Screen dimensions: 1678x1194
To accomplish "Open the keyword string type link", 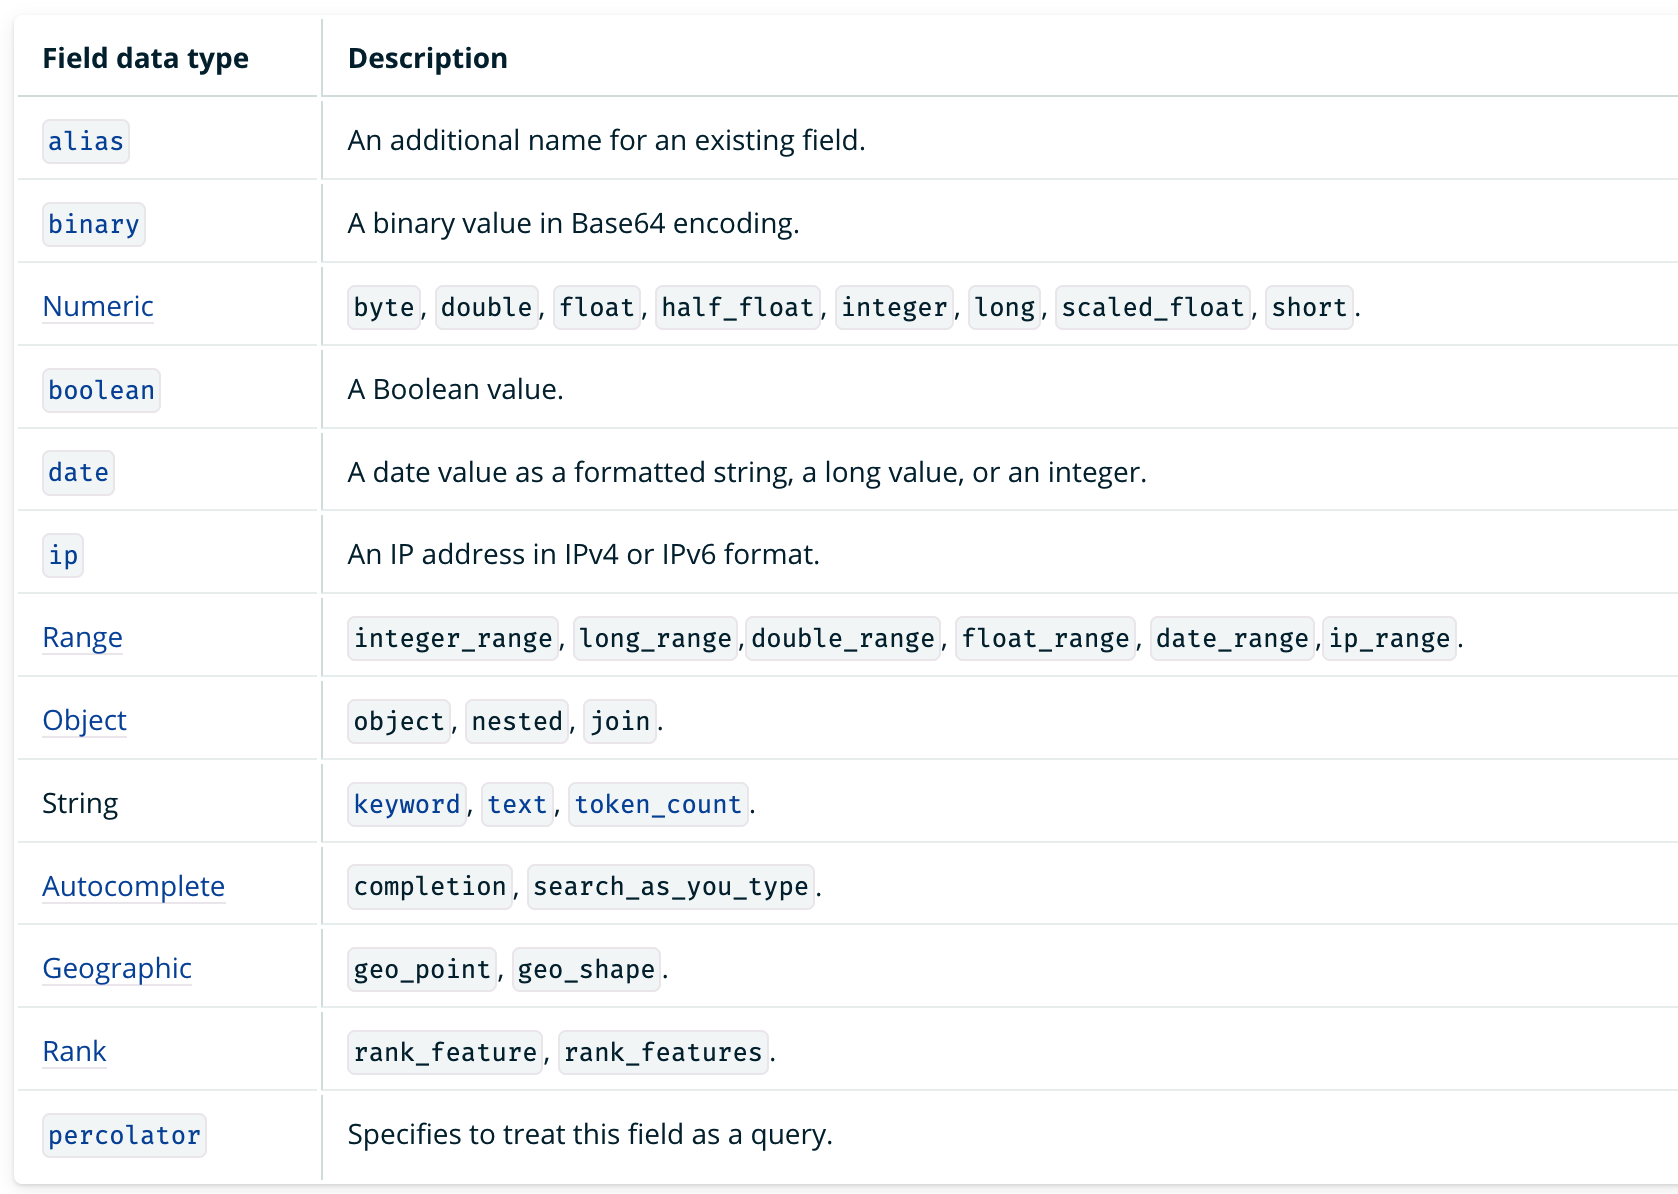I will (x=406, y=804).
